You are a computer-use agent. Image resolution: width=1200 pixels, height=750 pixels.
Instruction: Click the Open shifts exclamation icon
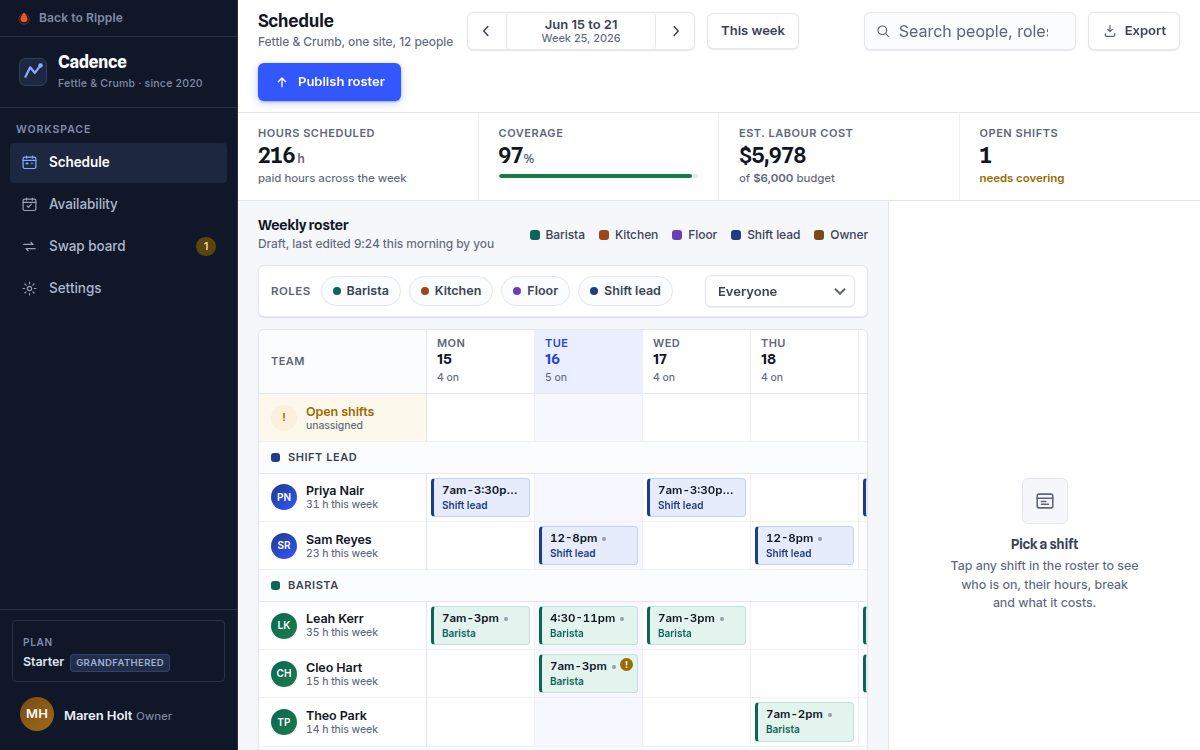[x=284, y=418]
